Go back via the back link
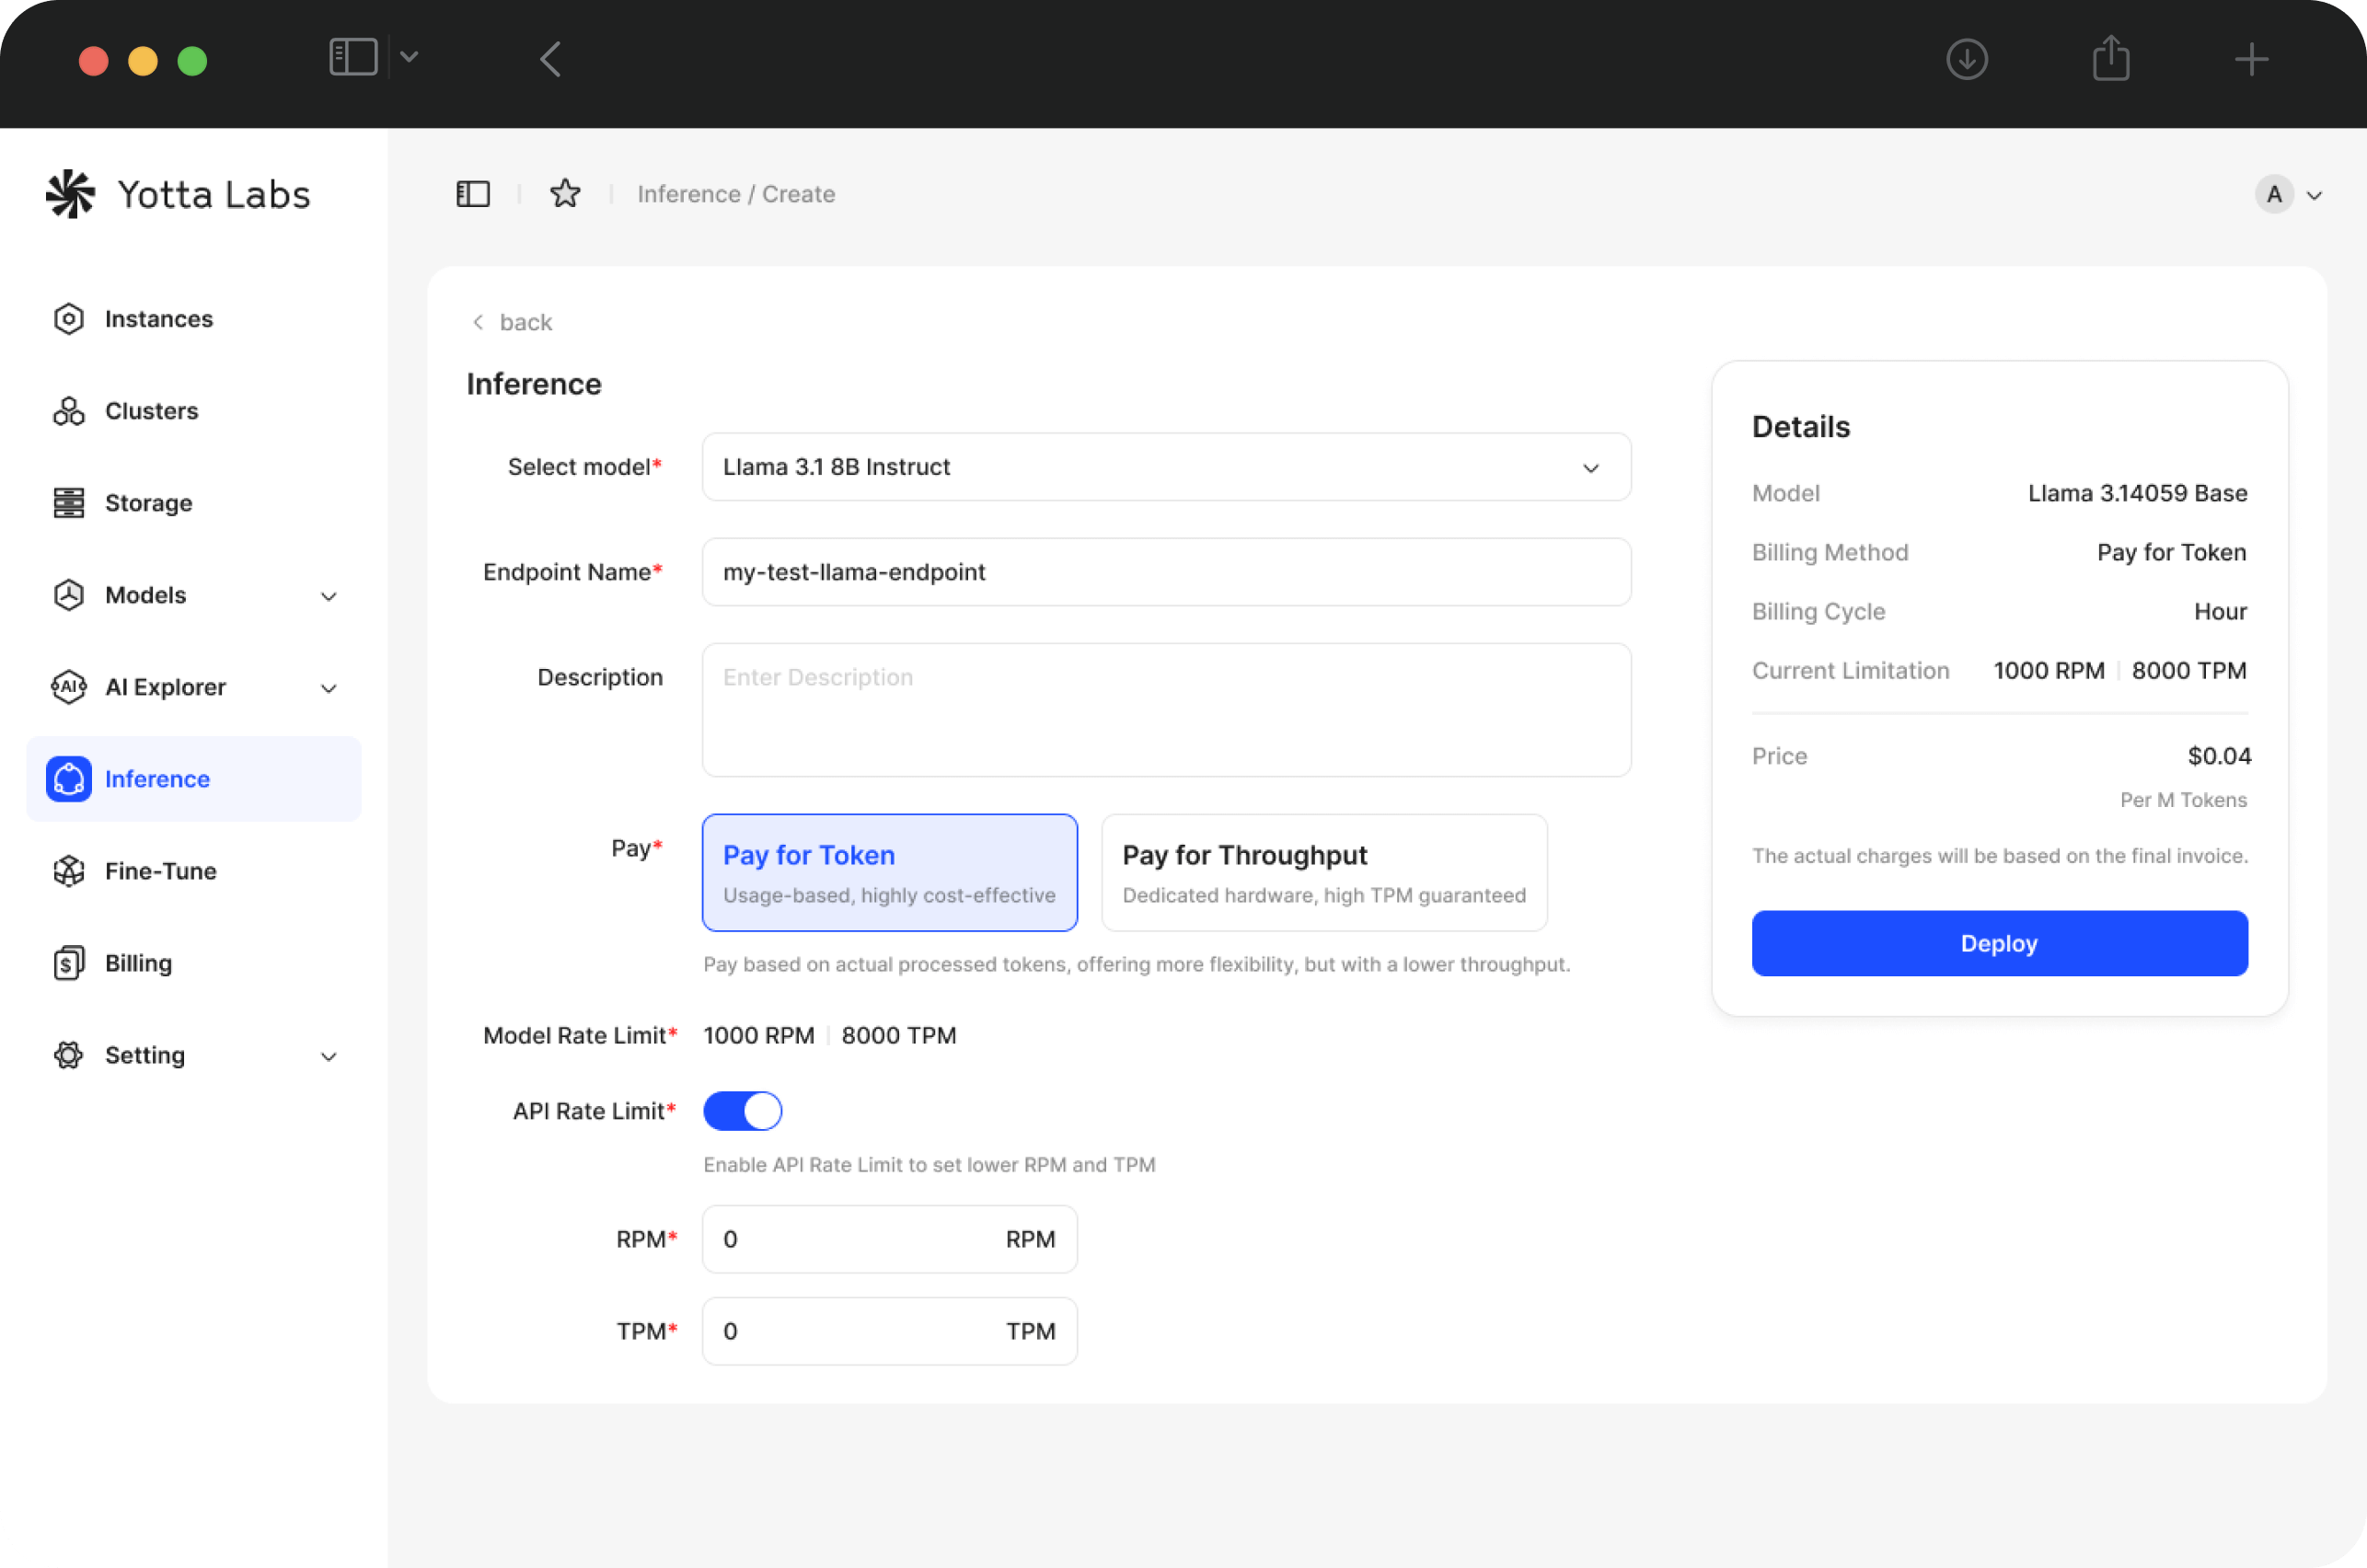This screenshot has height=1568, width=2367. (x=512, y=322)
